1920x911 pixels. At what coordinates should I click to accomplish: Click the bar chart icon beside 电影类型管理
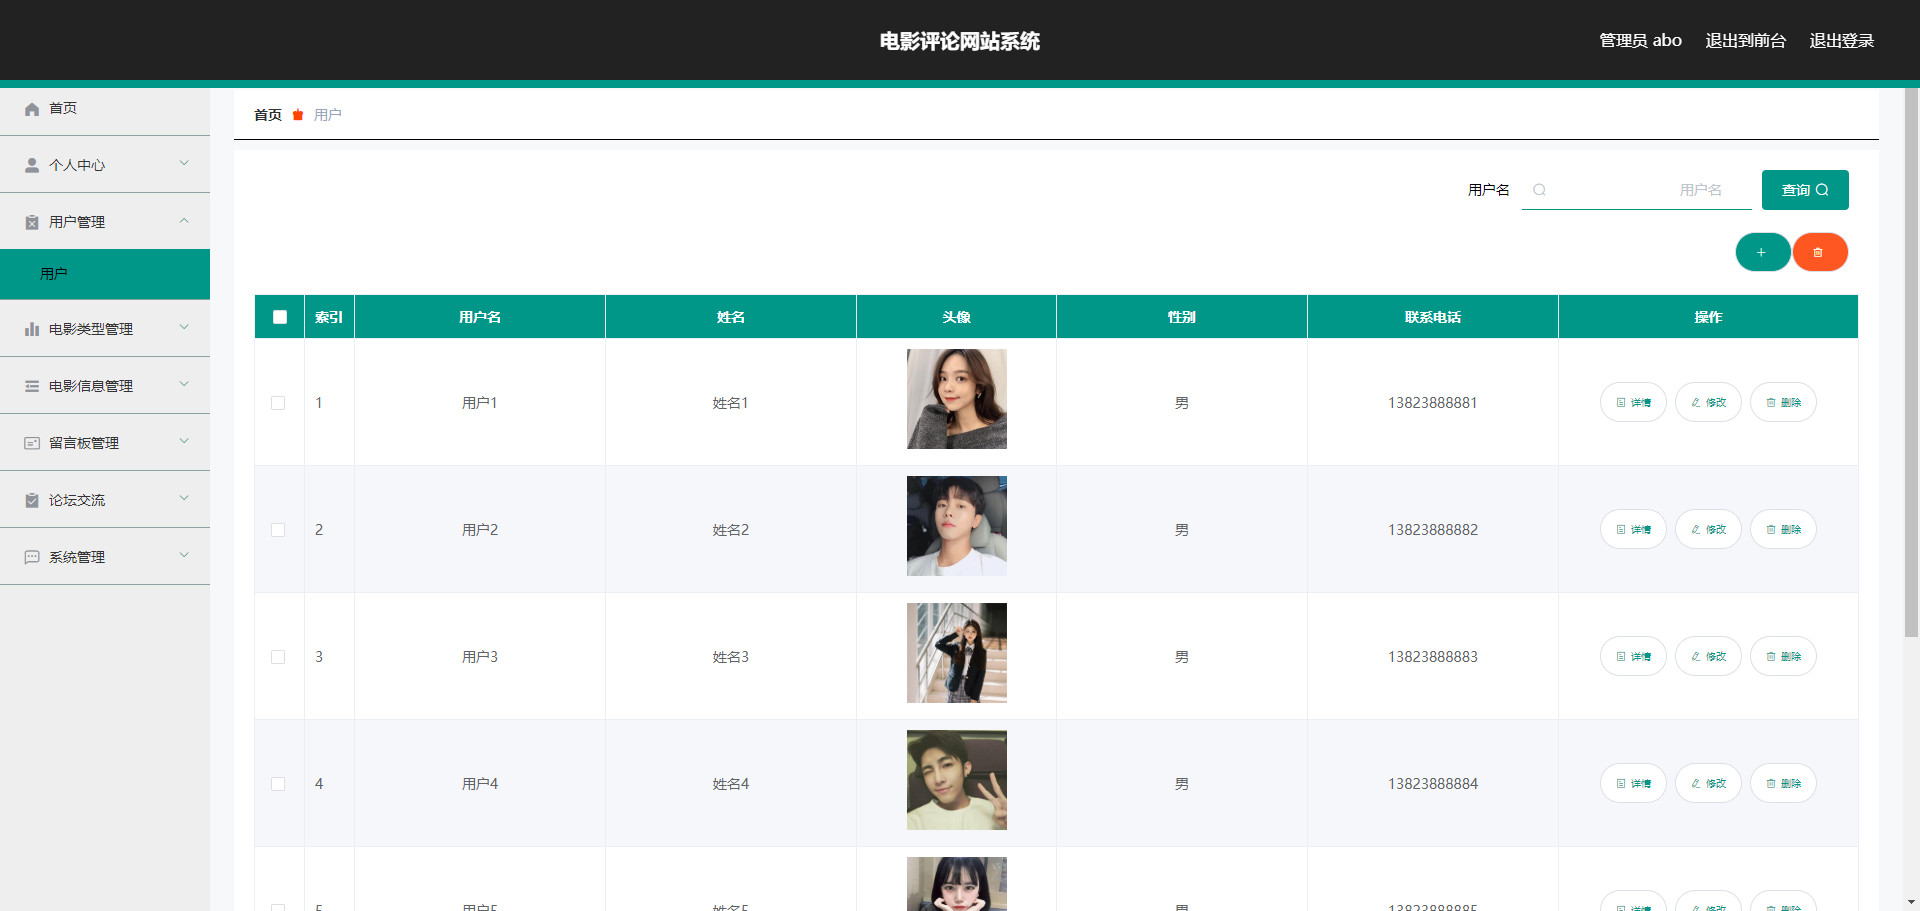32,329
